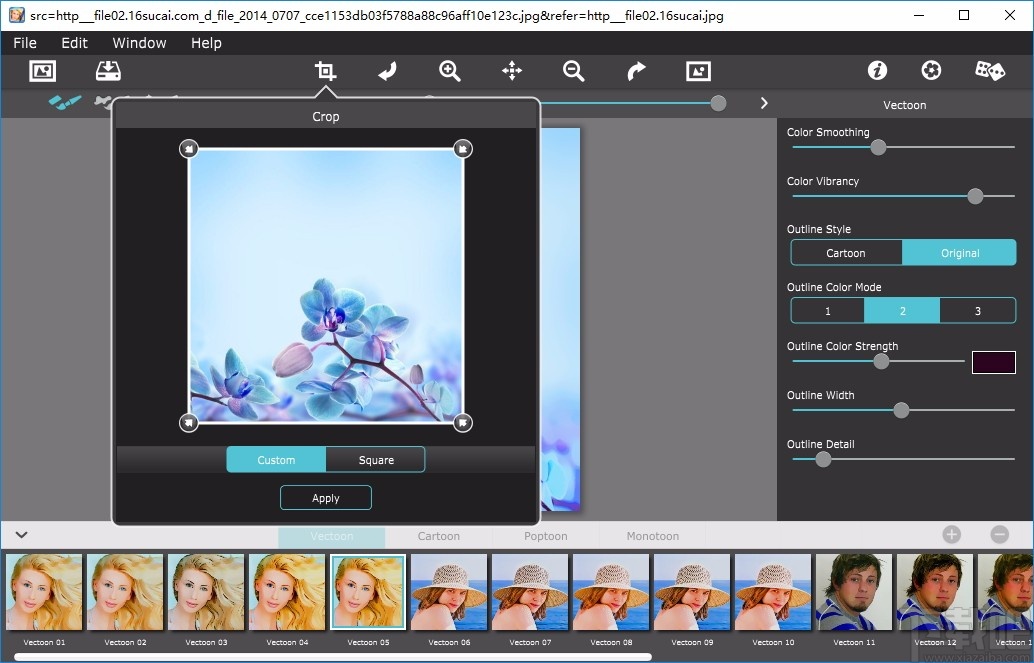Click the zoom out magnifier

[573, 71]
